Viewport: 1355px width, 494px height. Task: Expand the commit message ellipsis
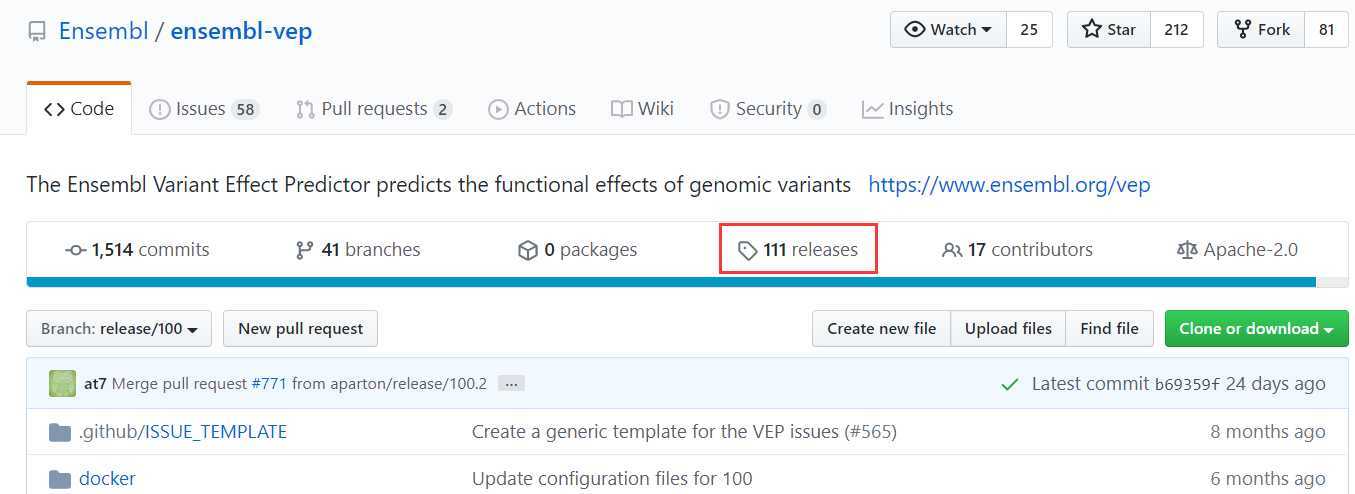pyautogui.click(x=511, y=383)
